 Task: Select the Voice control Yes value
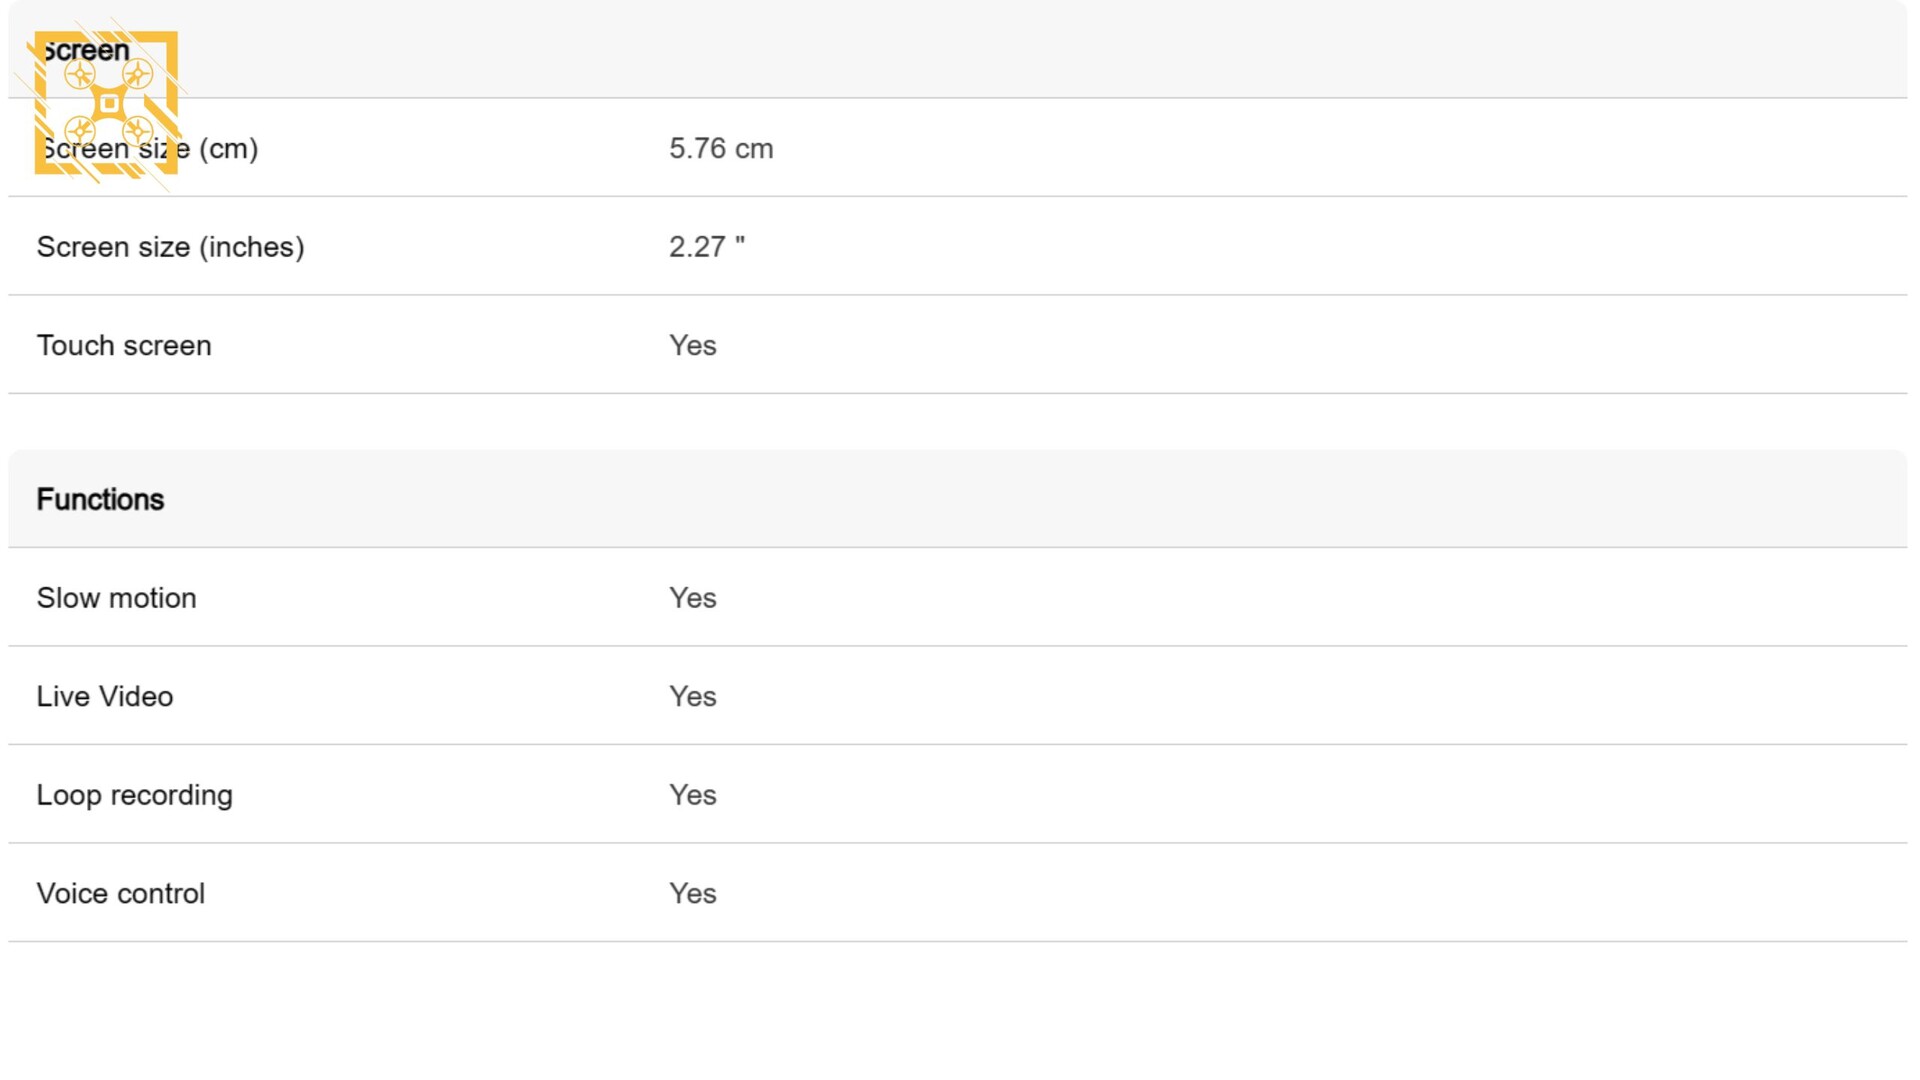[x=693, y=894]
